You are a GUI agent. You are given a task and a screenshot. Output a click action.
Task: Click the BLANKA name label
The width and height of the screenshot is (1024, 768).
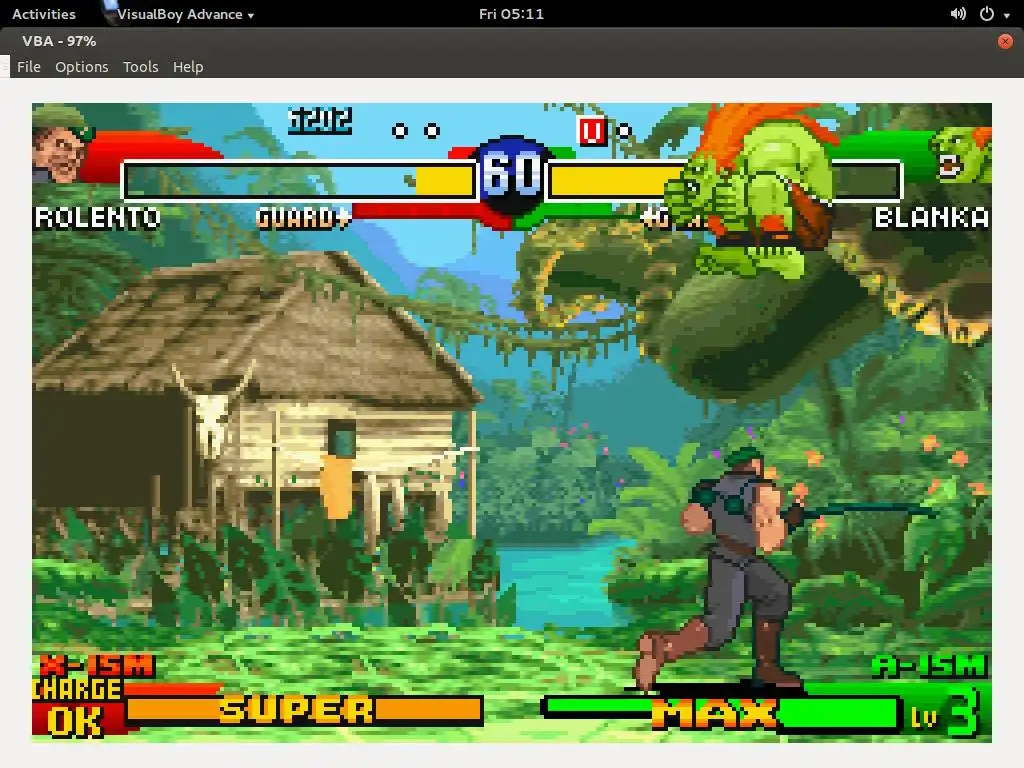pos(931,217)
